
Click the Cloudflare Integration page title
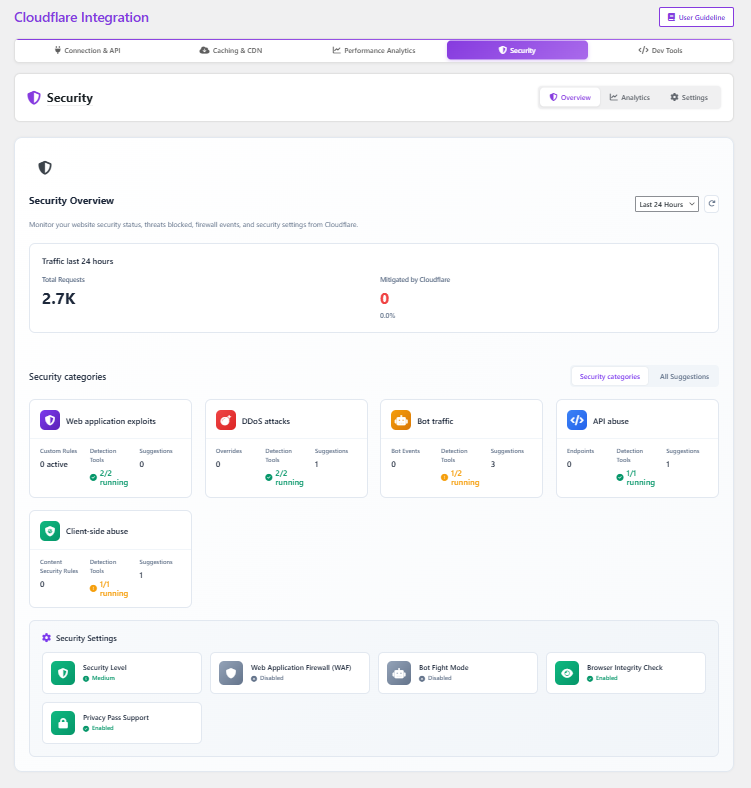pos(81,17)
